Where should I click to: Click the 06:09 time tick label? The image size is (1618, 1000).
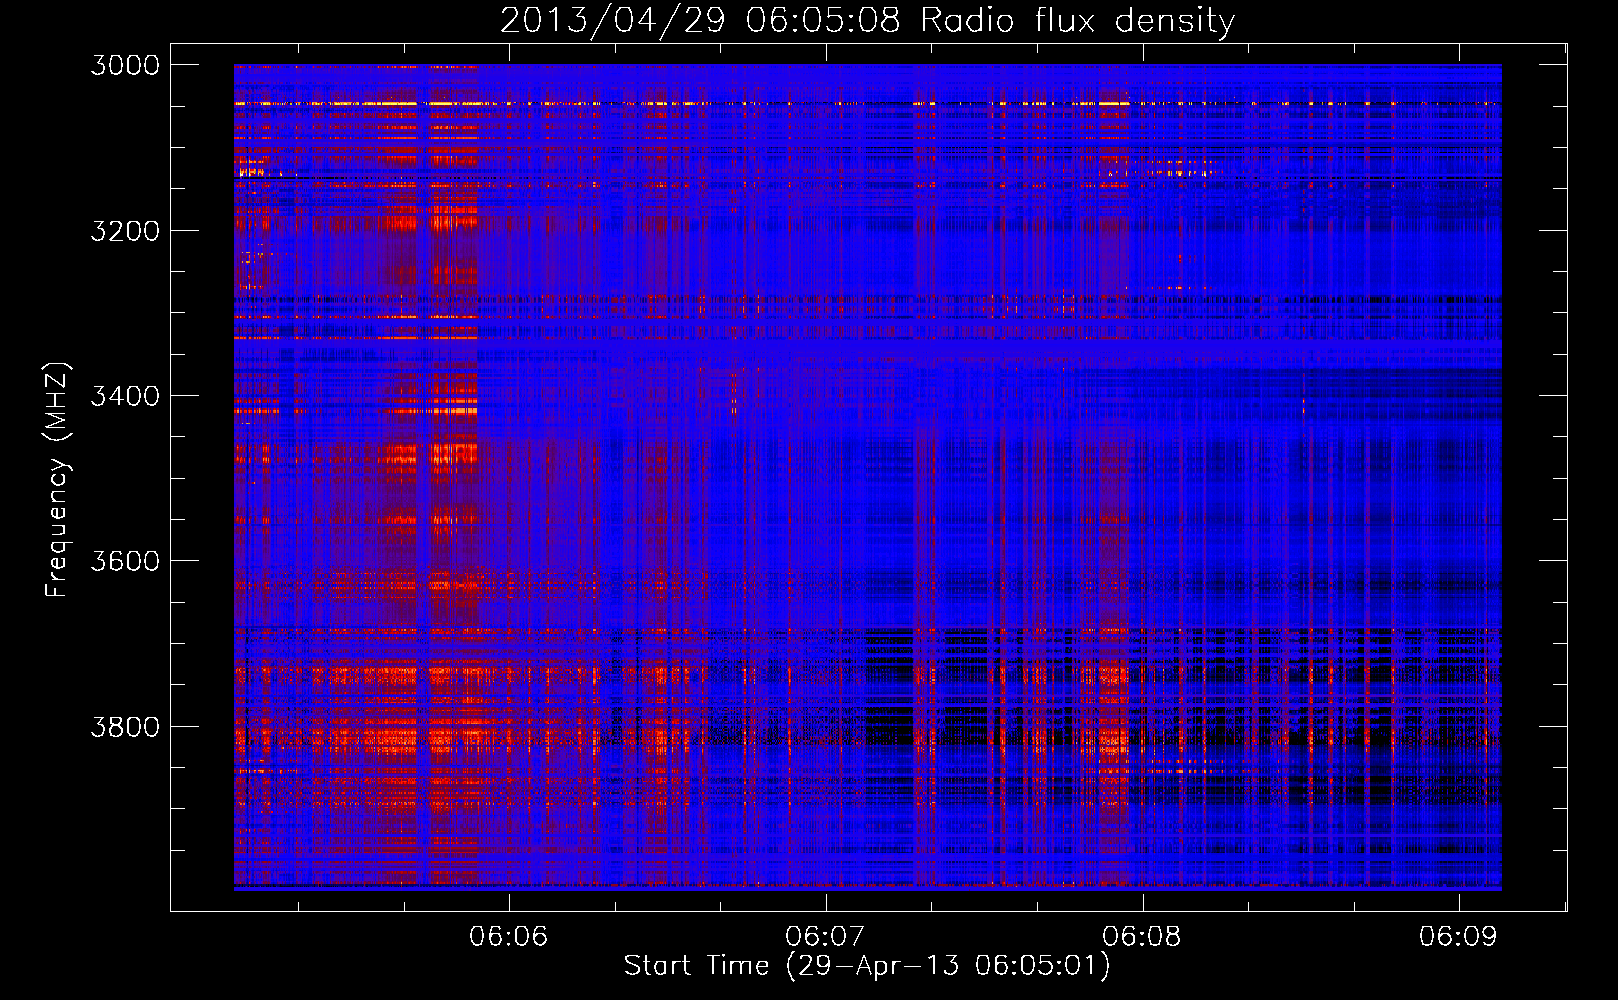pos(1458,936)
